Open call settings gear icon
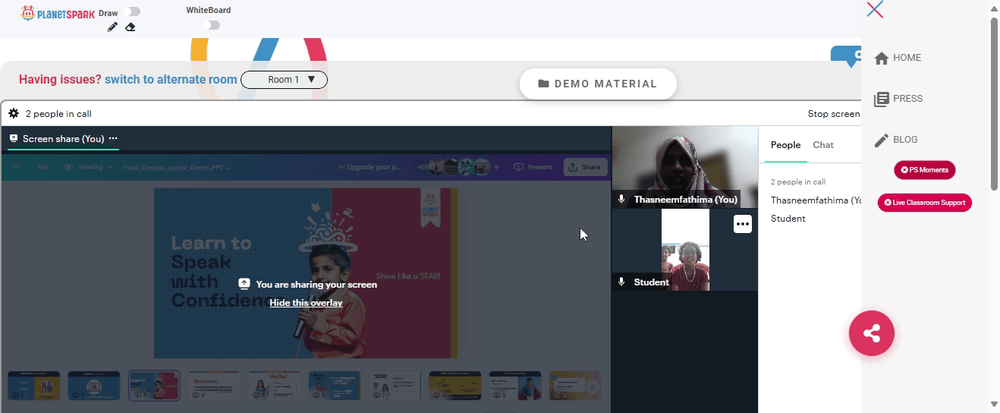 tap(13, 113)
